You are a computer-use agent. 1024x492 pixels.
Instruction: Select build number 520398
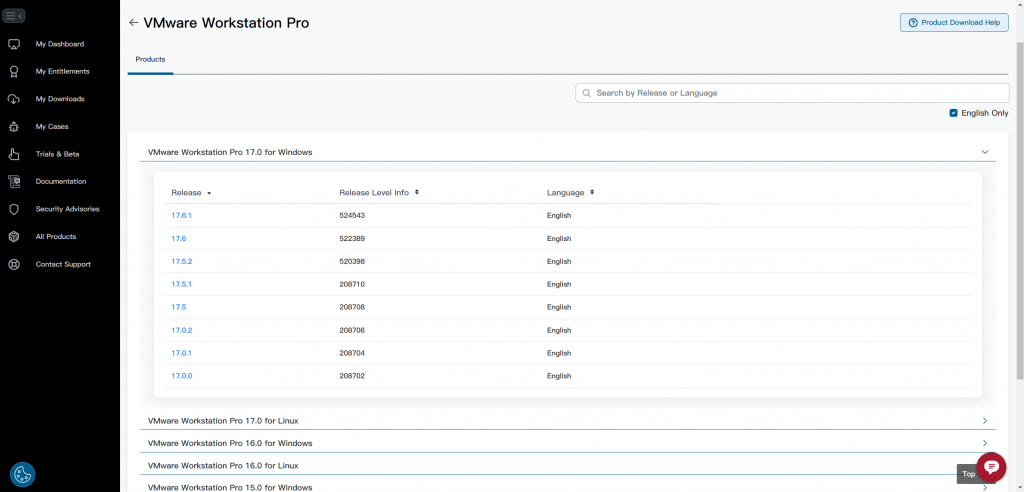[352, 261]
